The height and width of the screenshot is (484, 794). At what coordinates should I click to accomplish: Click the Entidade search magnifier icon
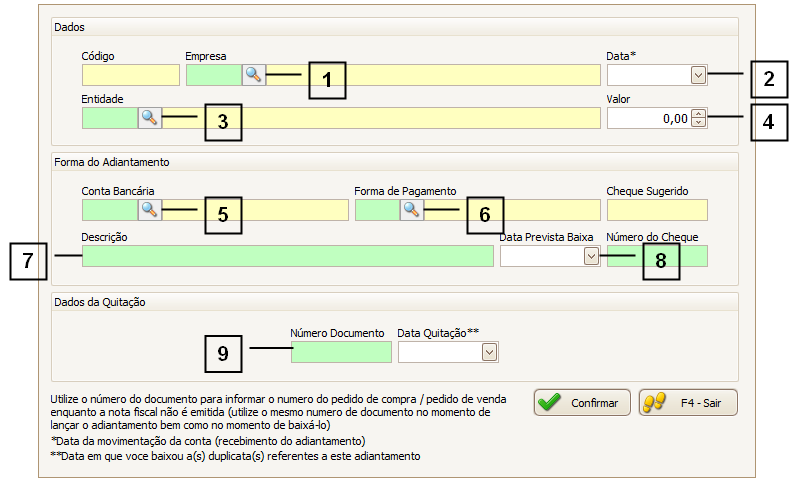point(150,118)
